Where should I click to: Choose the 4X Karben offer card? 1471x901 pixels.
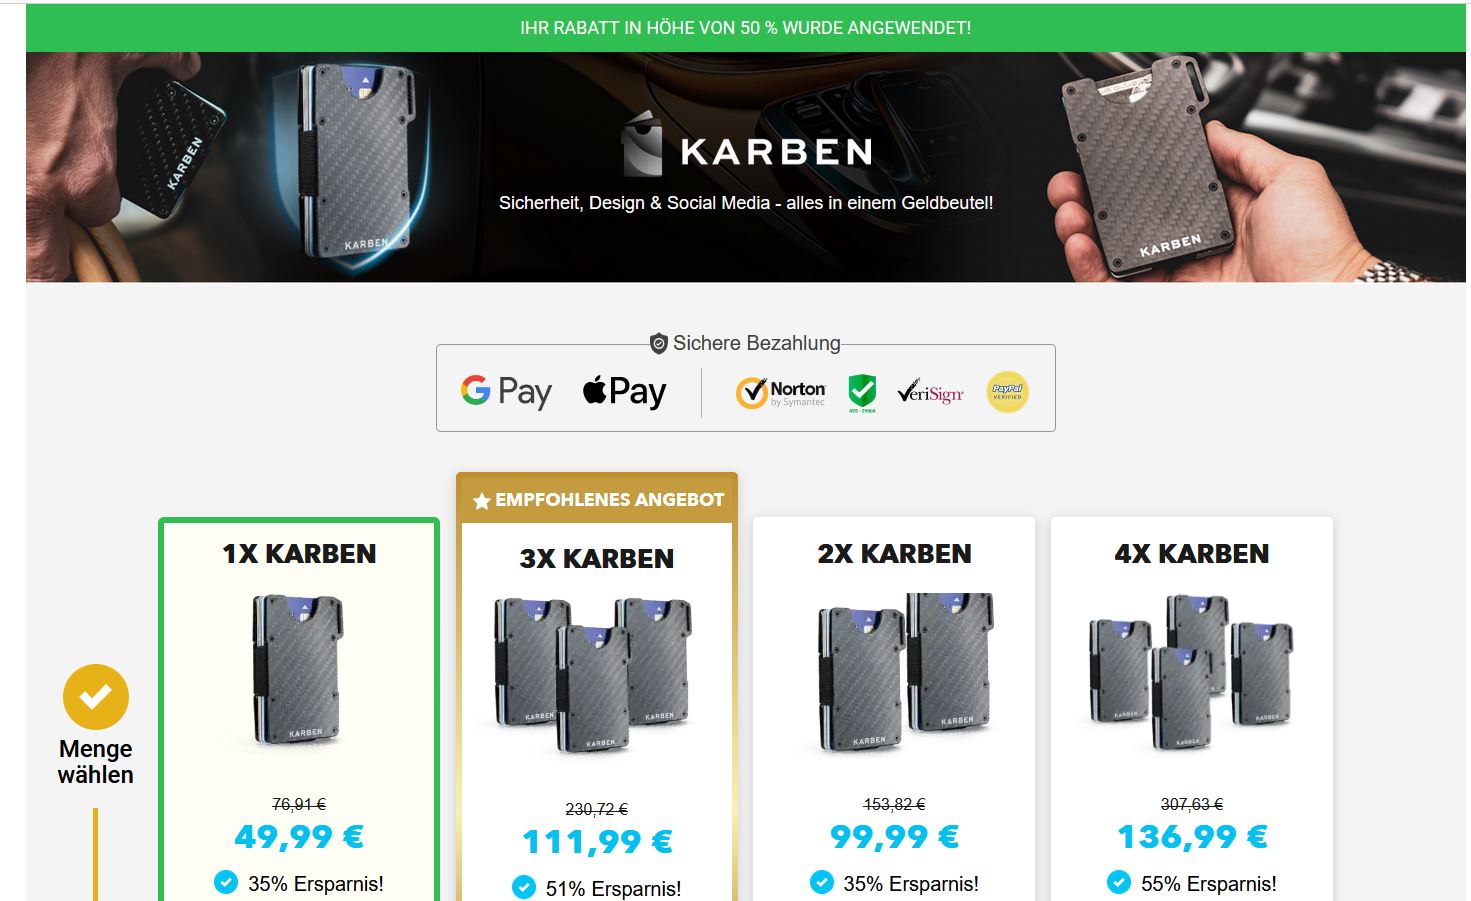[1192, 710]
